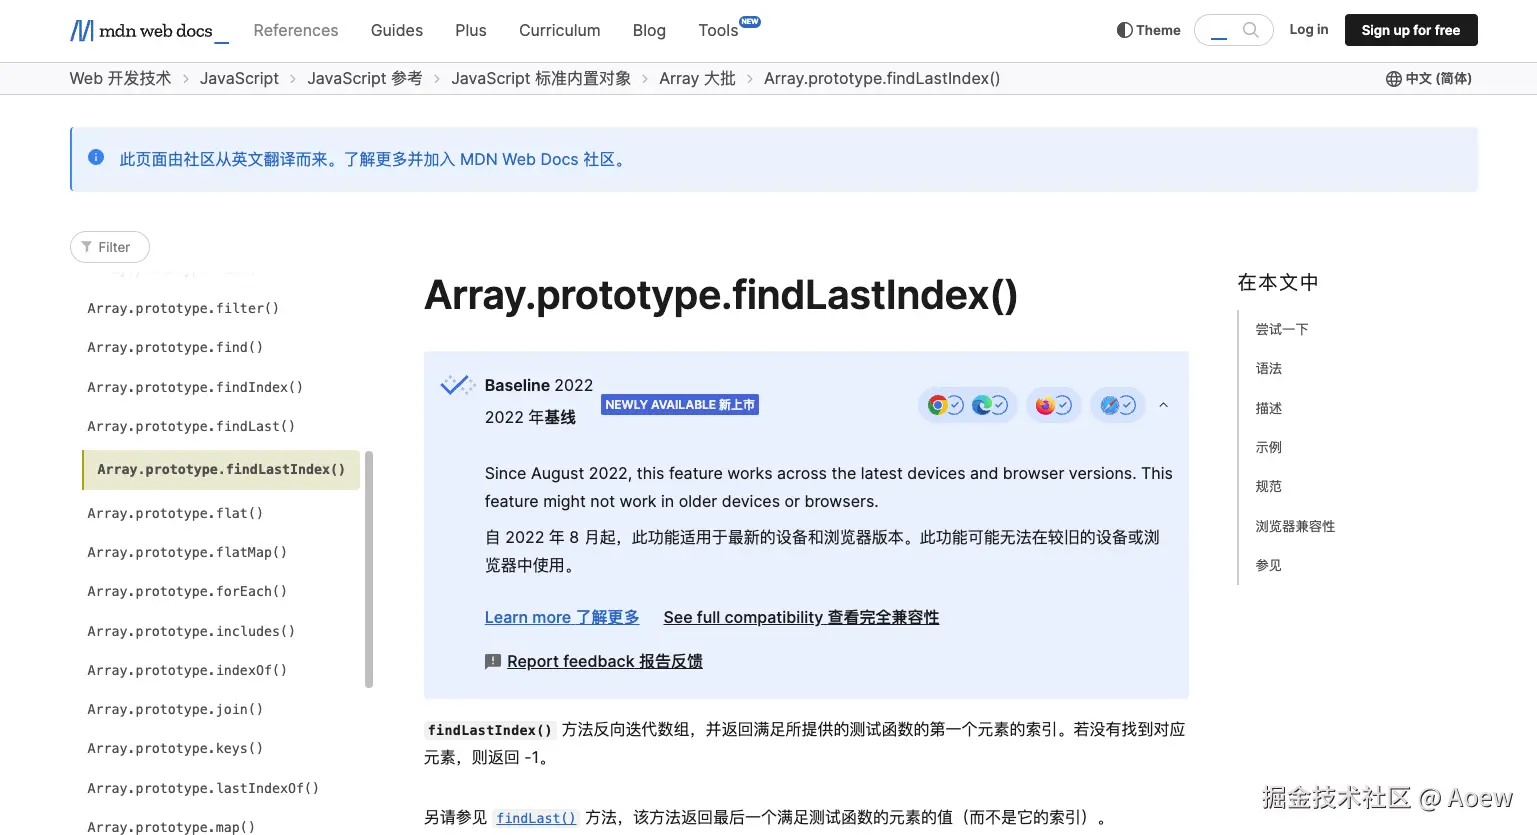Open the findLast() inline code link
Screen dimensions: 1537x835
coord(537,818)
